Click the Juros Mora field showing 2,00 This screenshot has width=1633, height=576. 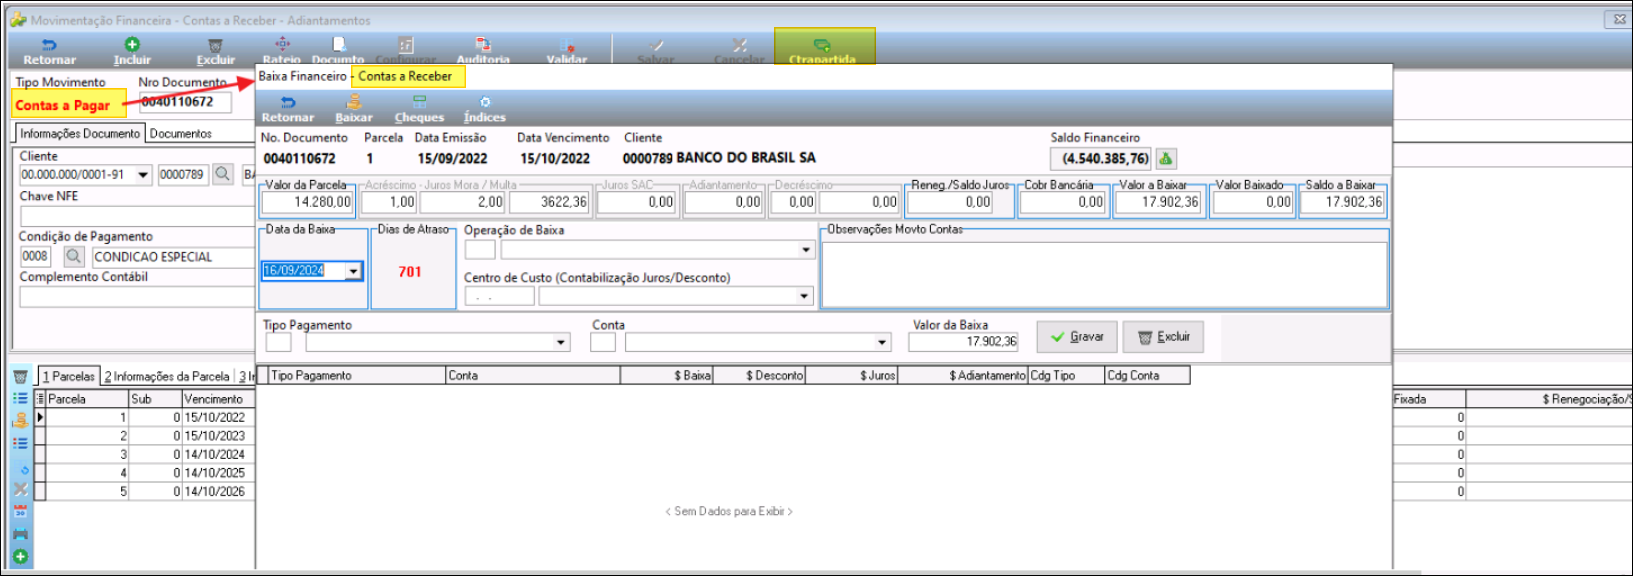click(463, 202)
